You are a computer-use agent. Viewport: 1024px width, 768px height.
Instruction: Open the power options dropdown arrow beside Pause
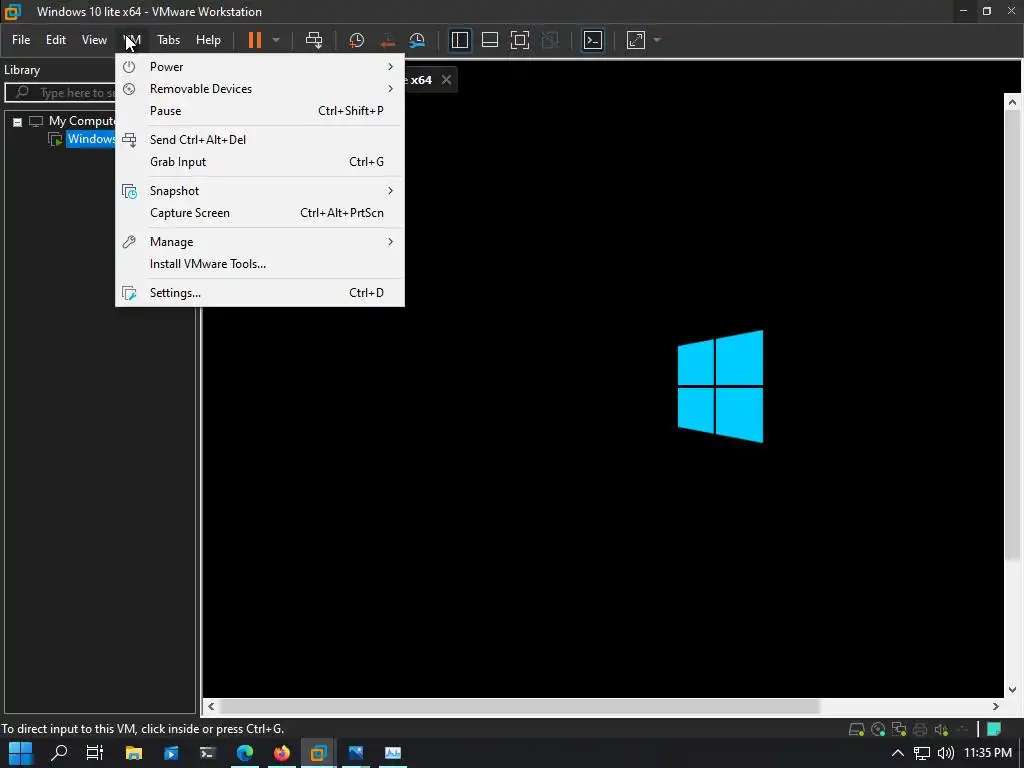coord(276,40)
